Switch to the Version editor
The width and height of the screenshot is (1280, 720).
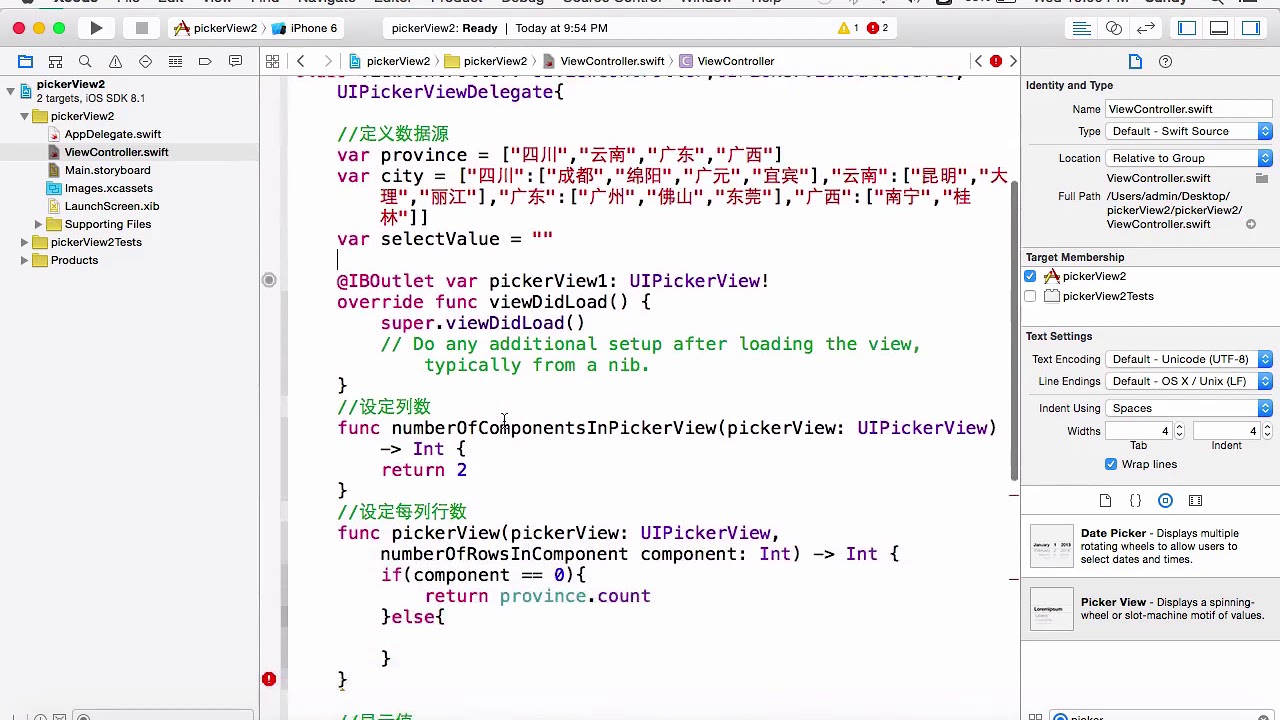tap(1146, 28)
